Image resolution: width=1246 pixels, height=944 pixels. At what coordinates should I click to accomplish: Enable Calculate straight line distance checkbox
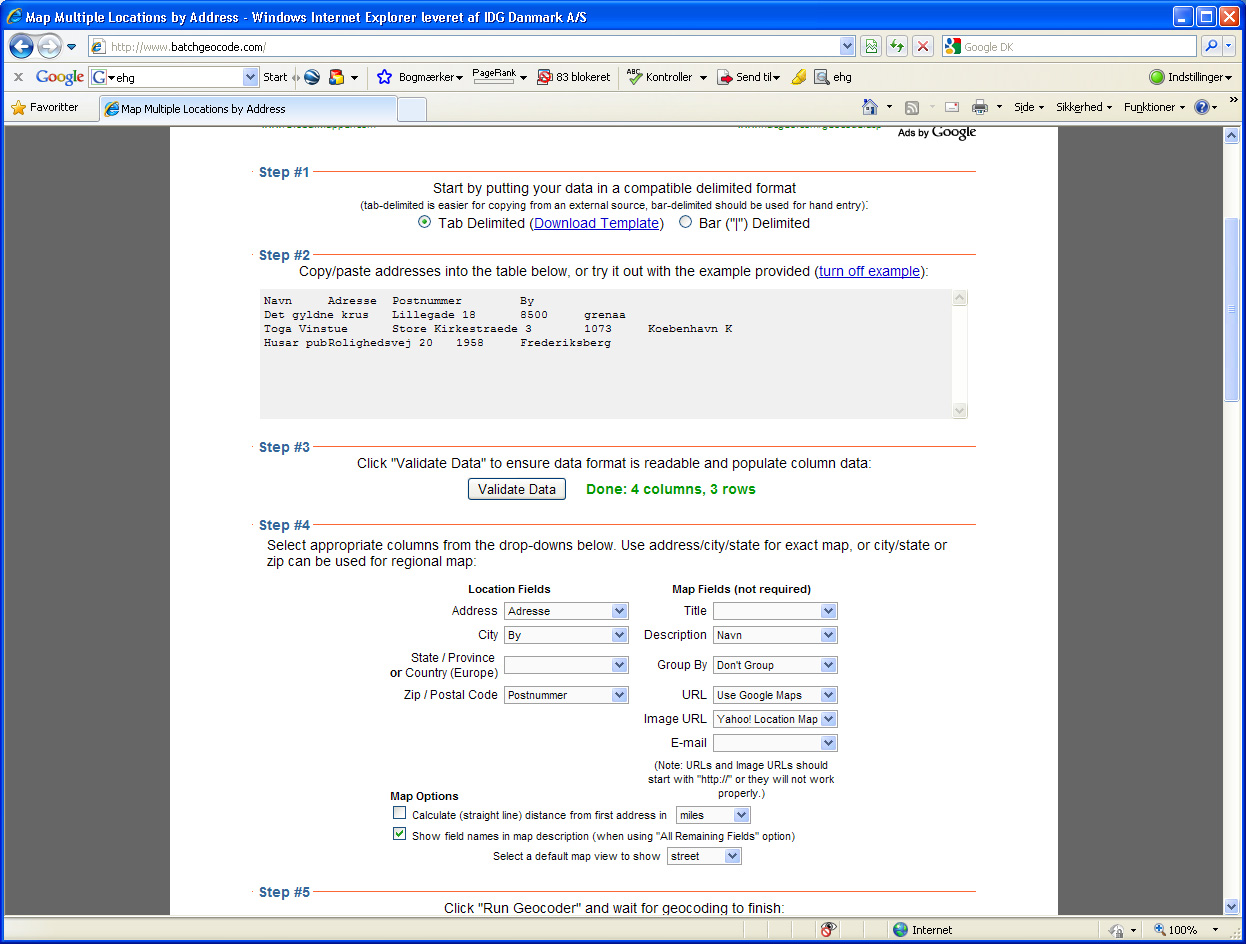(400, 813)
